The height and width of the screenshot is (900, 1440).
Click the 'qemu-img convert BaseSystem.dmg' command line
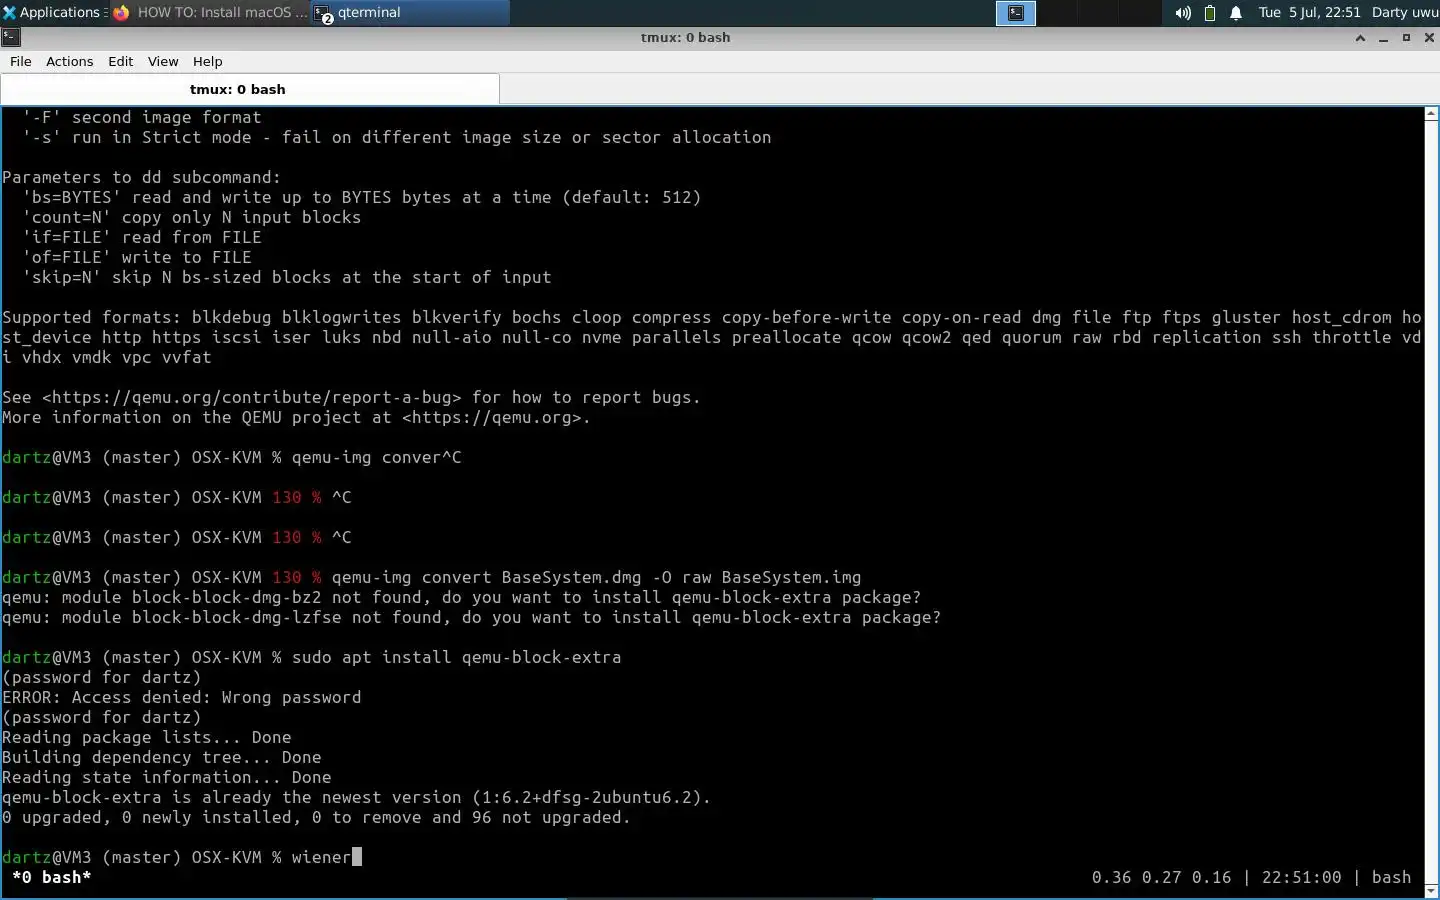[x=596, y=577]
